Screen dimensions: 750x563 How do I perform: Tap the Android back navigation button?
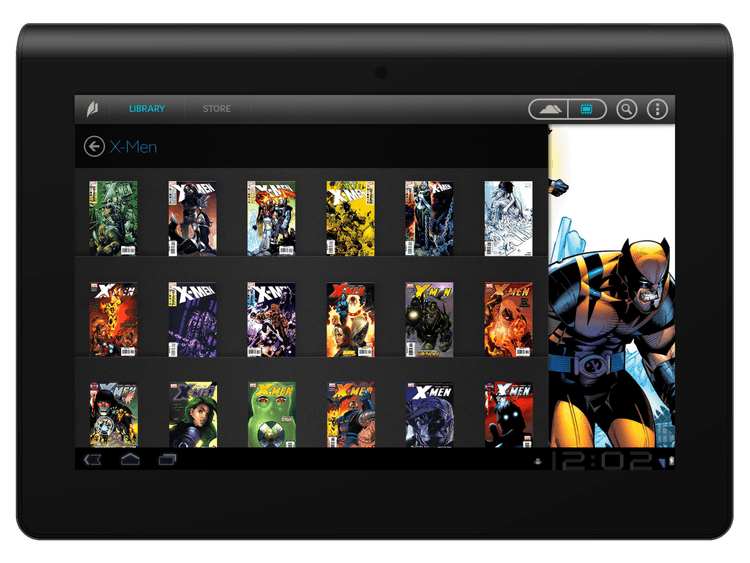coord(92,460)
